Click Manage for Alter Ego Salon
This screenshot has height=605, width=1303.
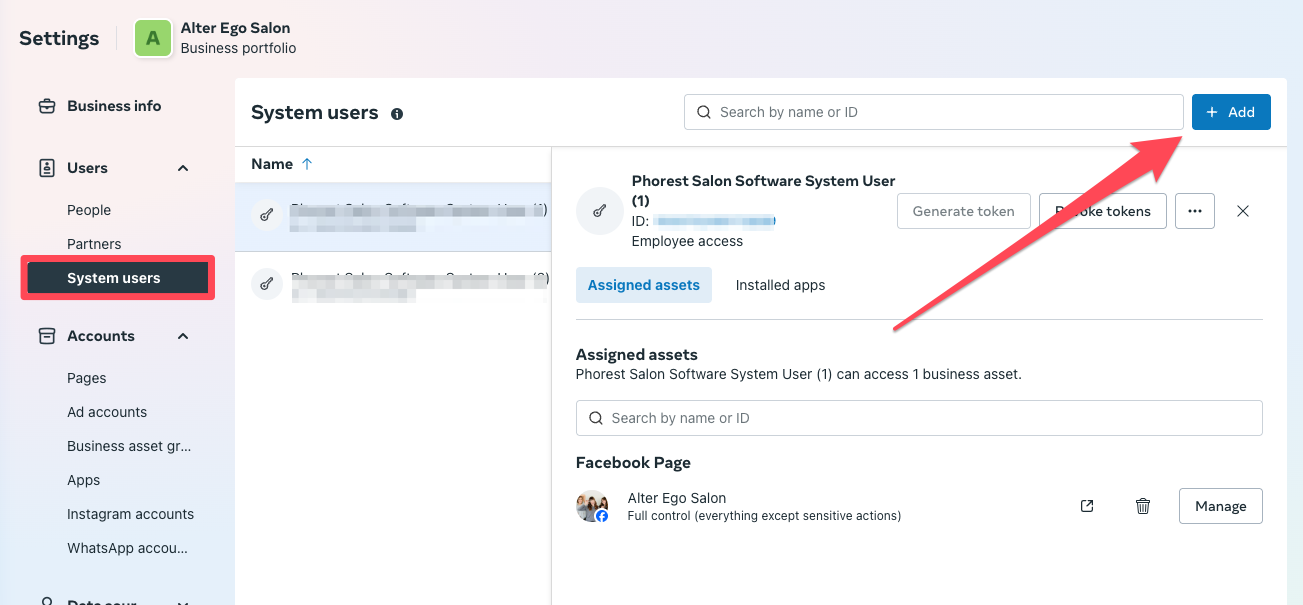(x=1221, y=506)
